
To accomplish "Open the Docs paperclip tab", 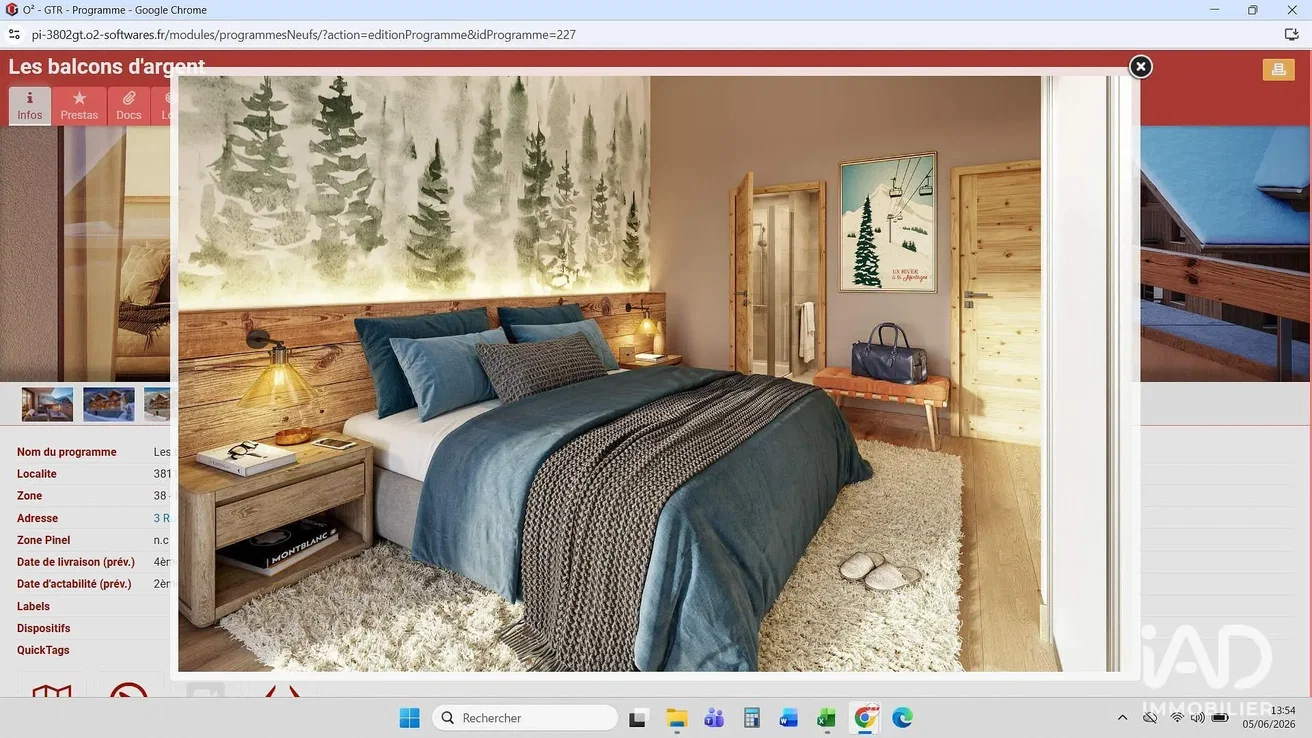I will point(129,106).
